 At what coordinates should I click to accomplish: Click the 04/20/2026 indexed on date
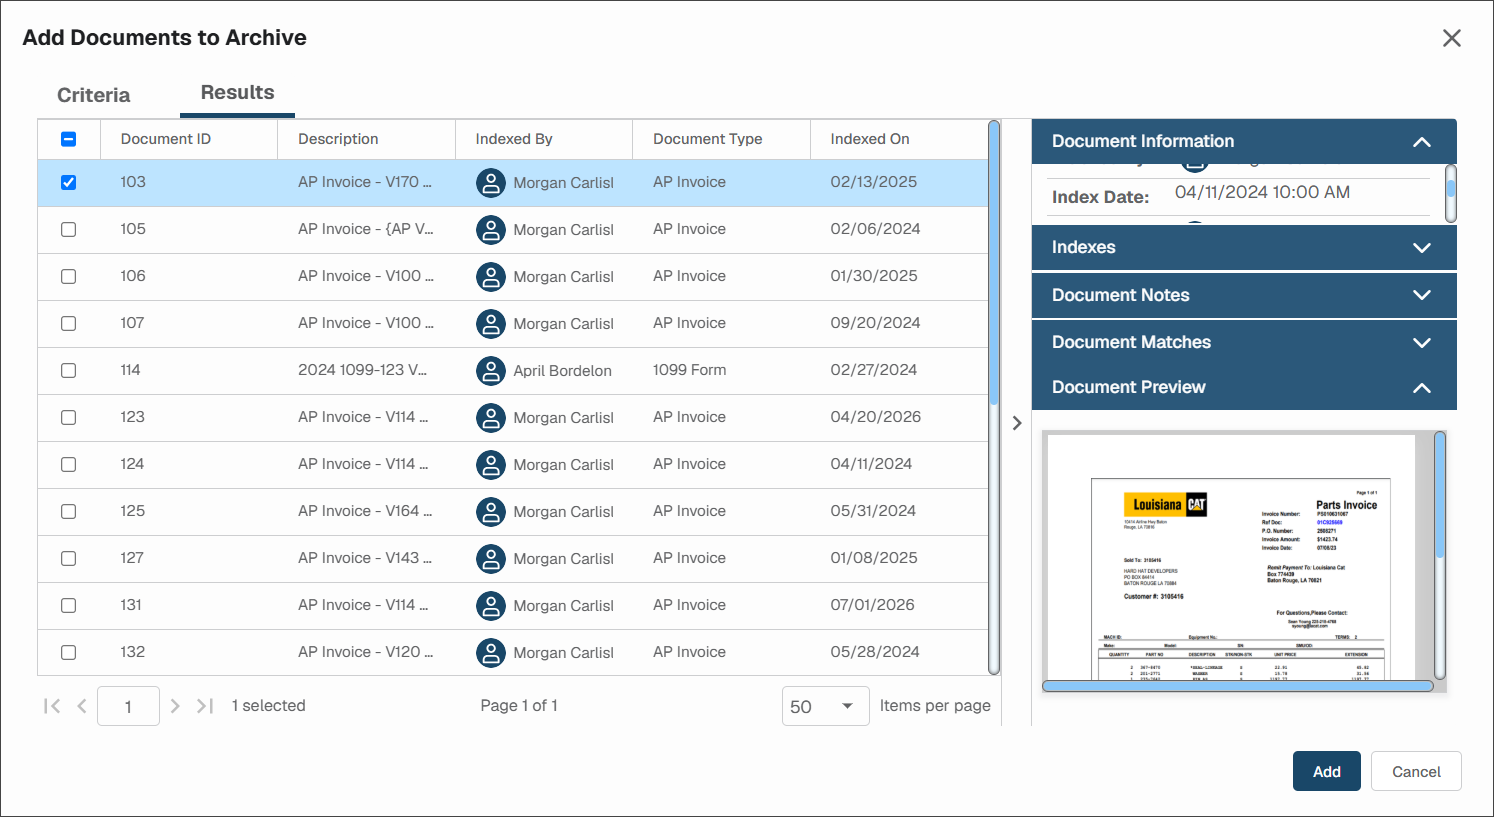(x=876, y=417)
